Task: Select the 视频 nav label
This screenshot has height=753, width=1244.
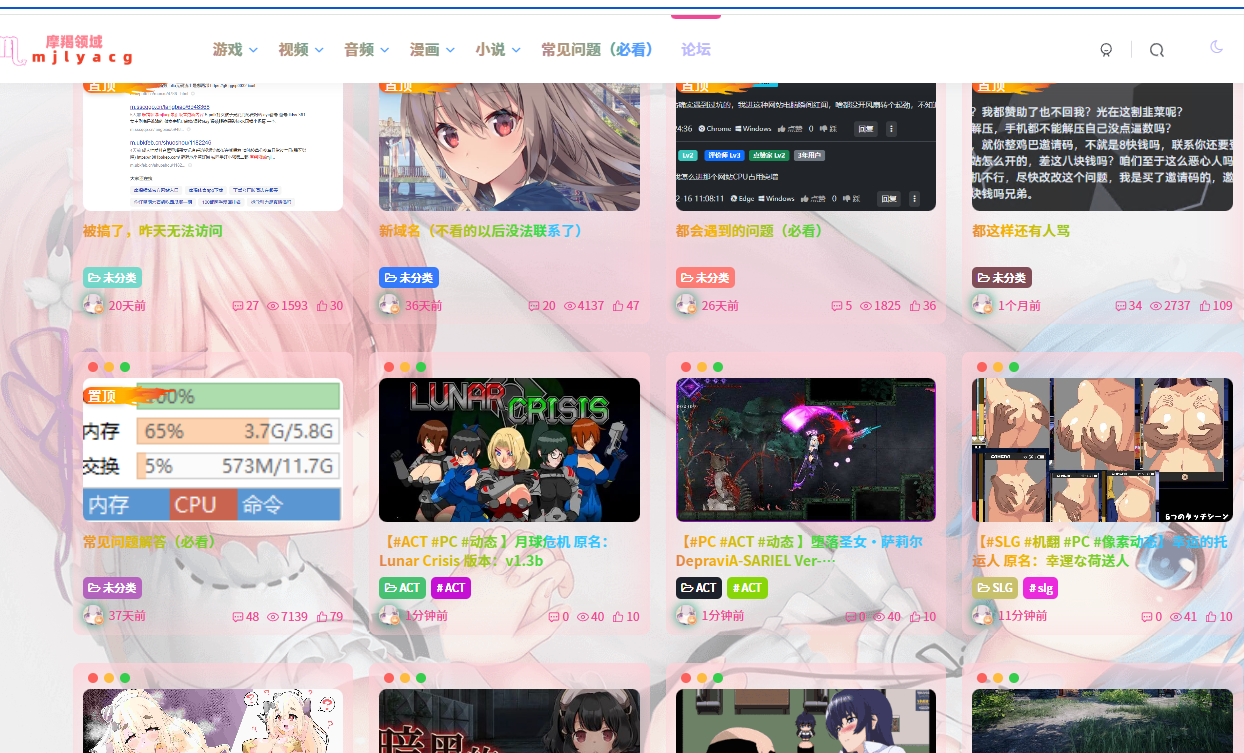Action: 293,50
